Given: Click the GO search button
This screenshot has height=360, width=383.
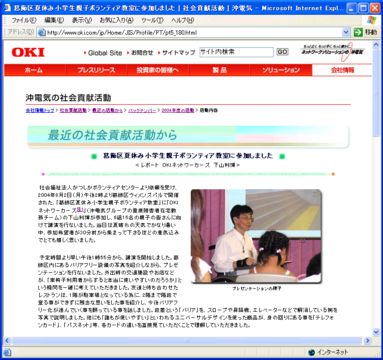Looking at the screenshot, I should (282, 52).
